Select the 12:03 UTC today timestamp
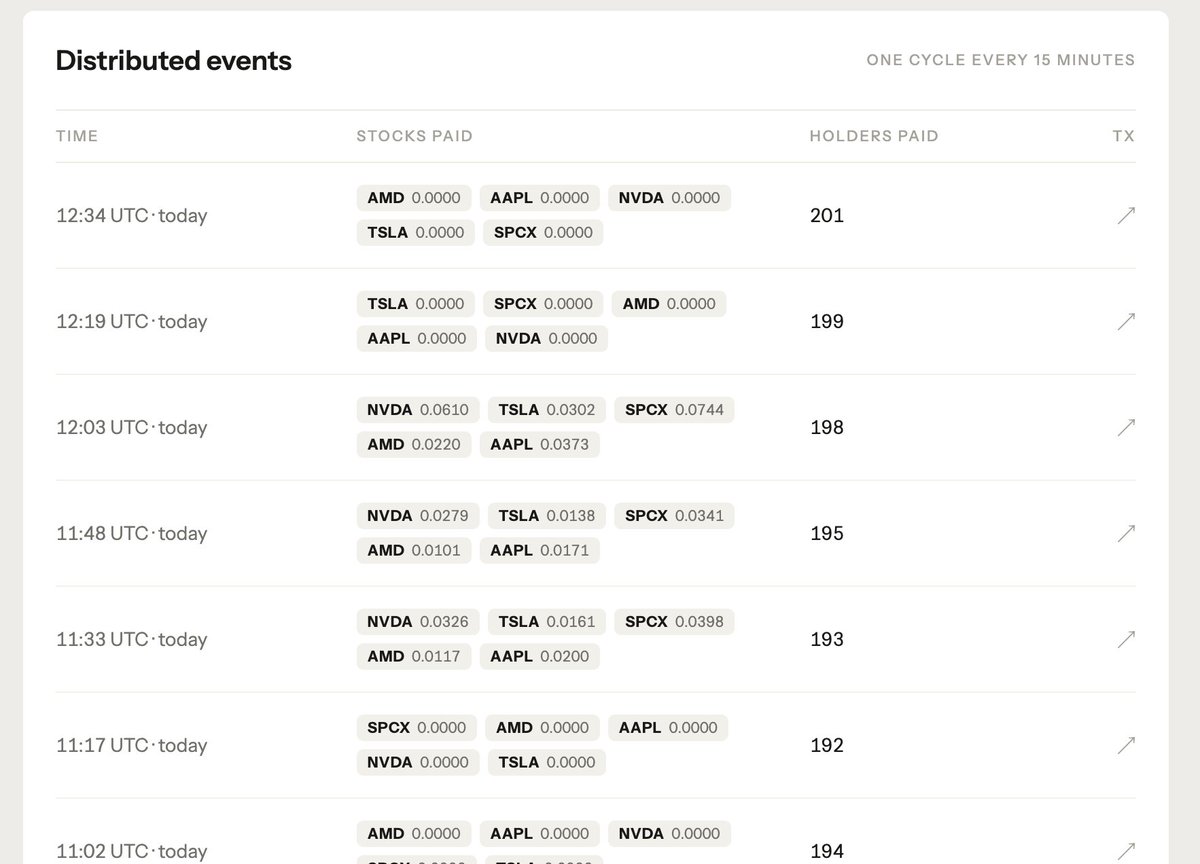 132,427
